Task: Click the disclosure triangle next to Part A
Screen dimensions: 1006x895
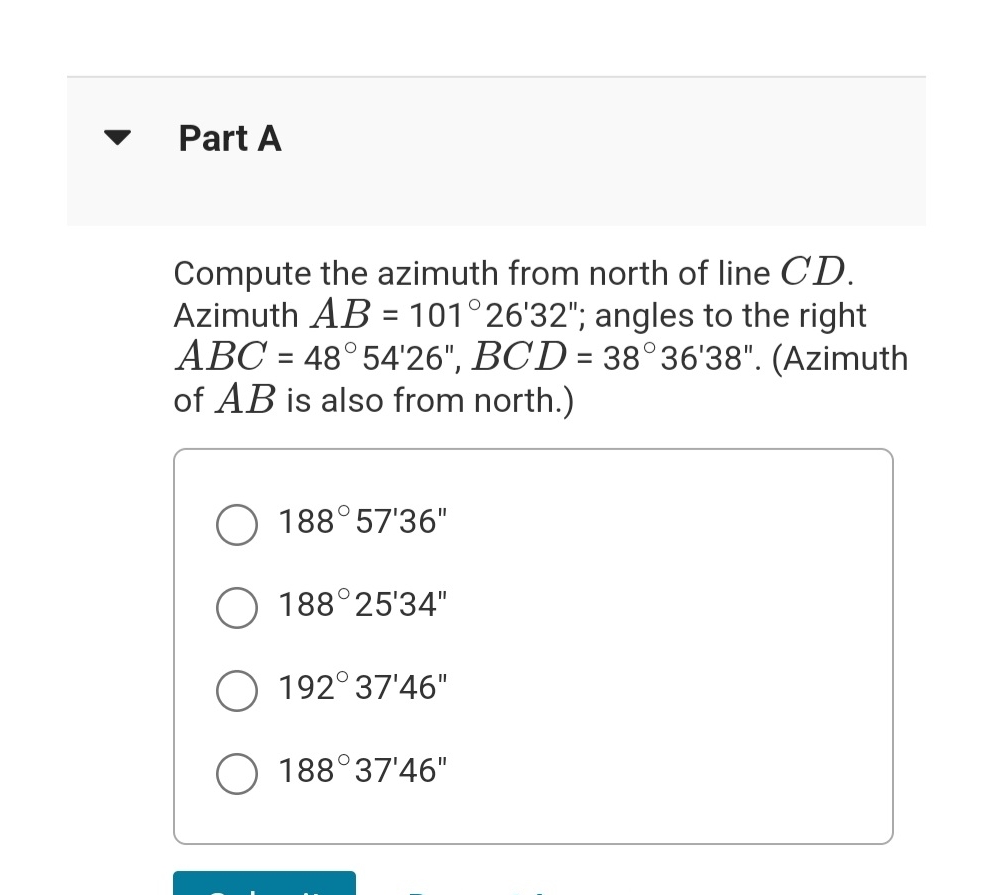Action: [x=117, y=138]
